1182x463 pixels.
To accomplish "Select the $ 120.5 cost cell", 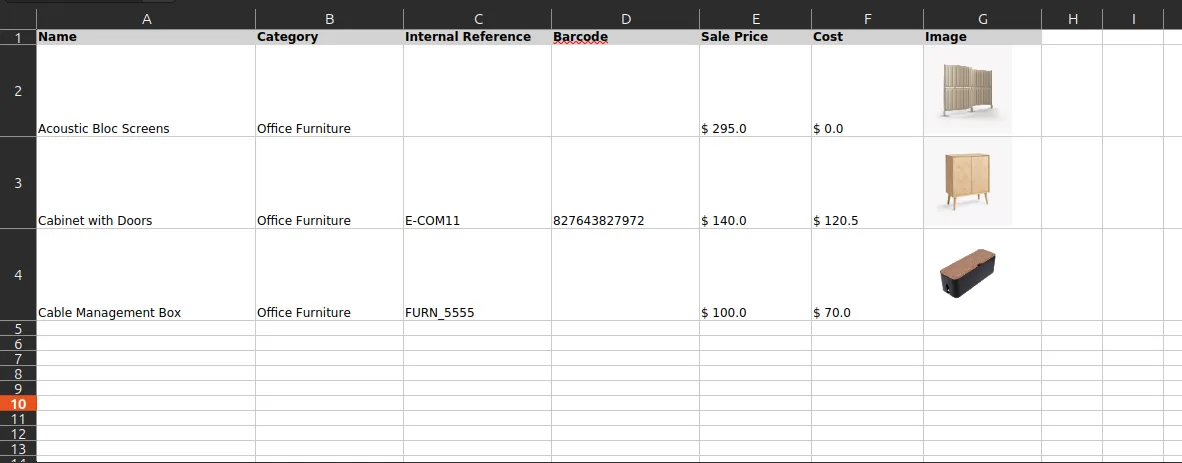I will point(867,182).
